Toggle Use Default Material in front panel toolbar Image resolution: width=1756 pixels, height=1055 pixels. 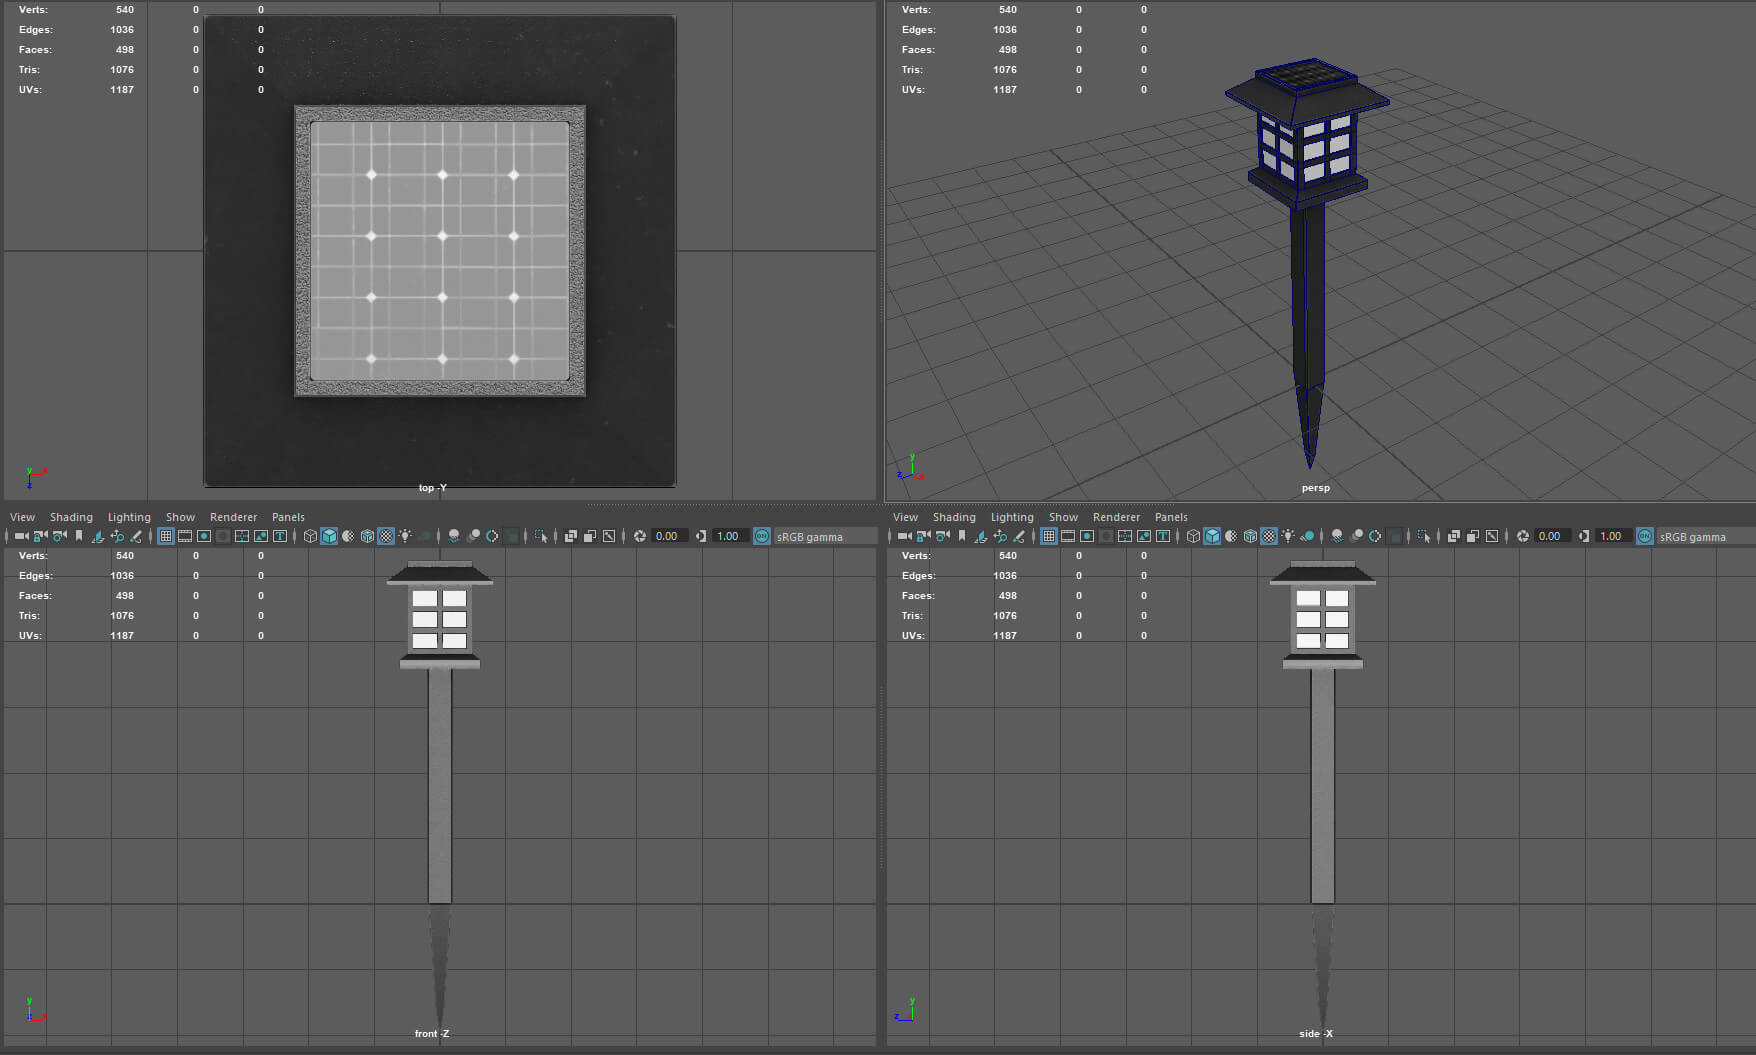point(348,536)
